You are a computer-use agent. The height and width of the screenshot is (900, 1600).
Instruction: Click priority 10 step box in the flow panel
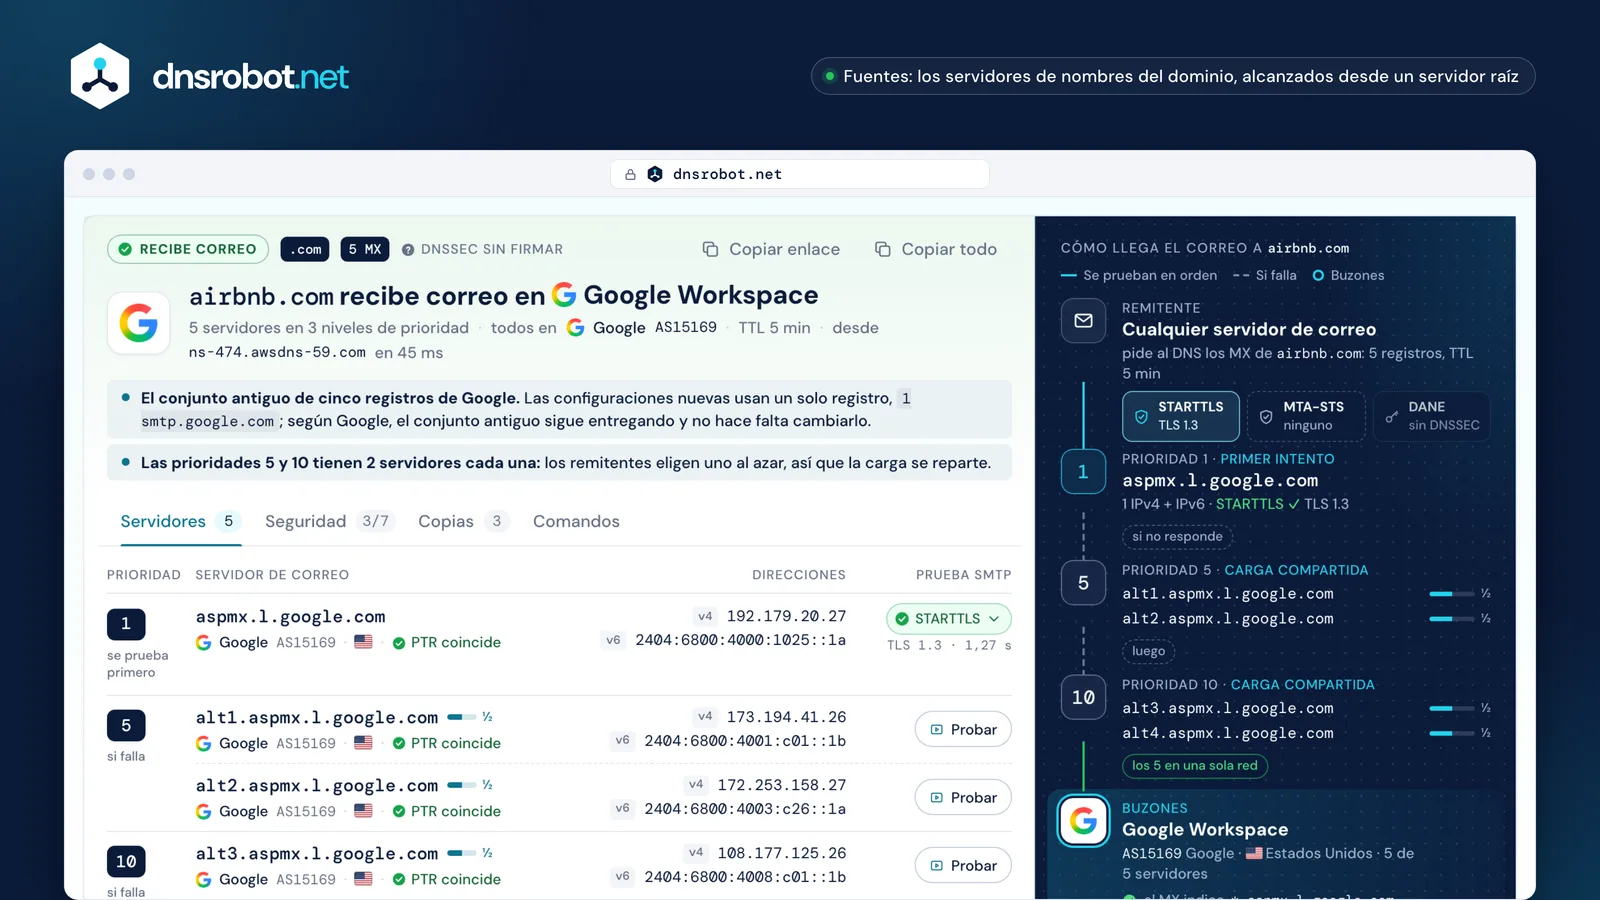[x=1083, y=697]
